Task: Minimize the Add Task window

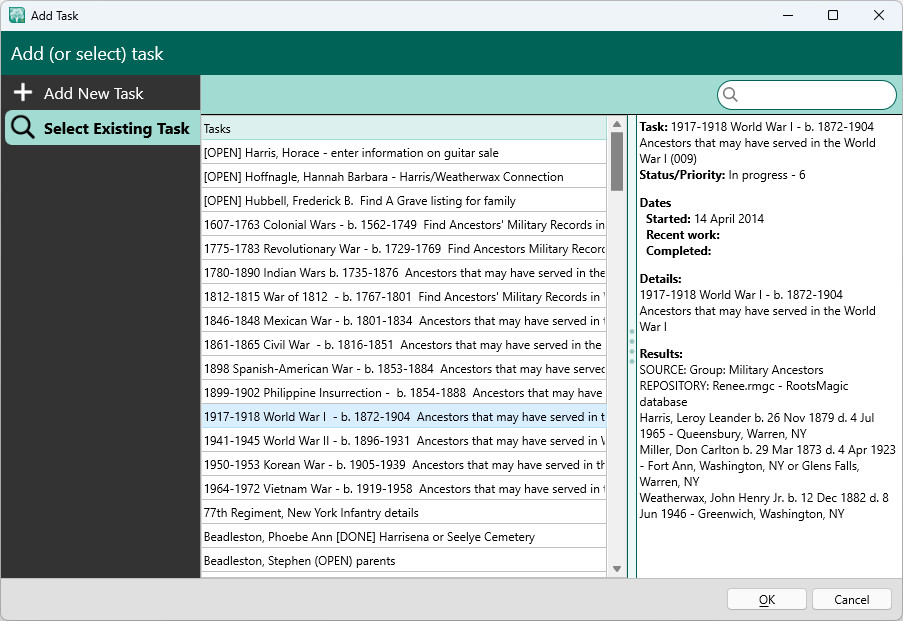Action: [x=788, y=16]
